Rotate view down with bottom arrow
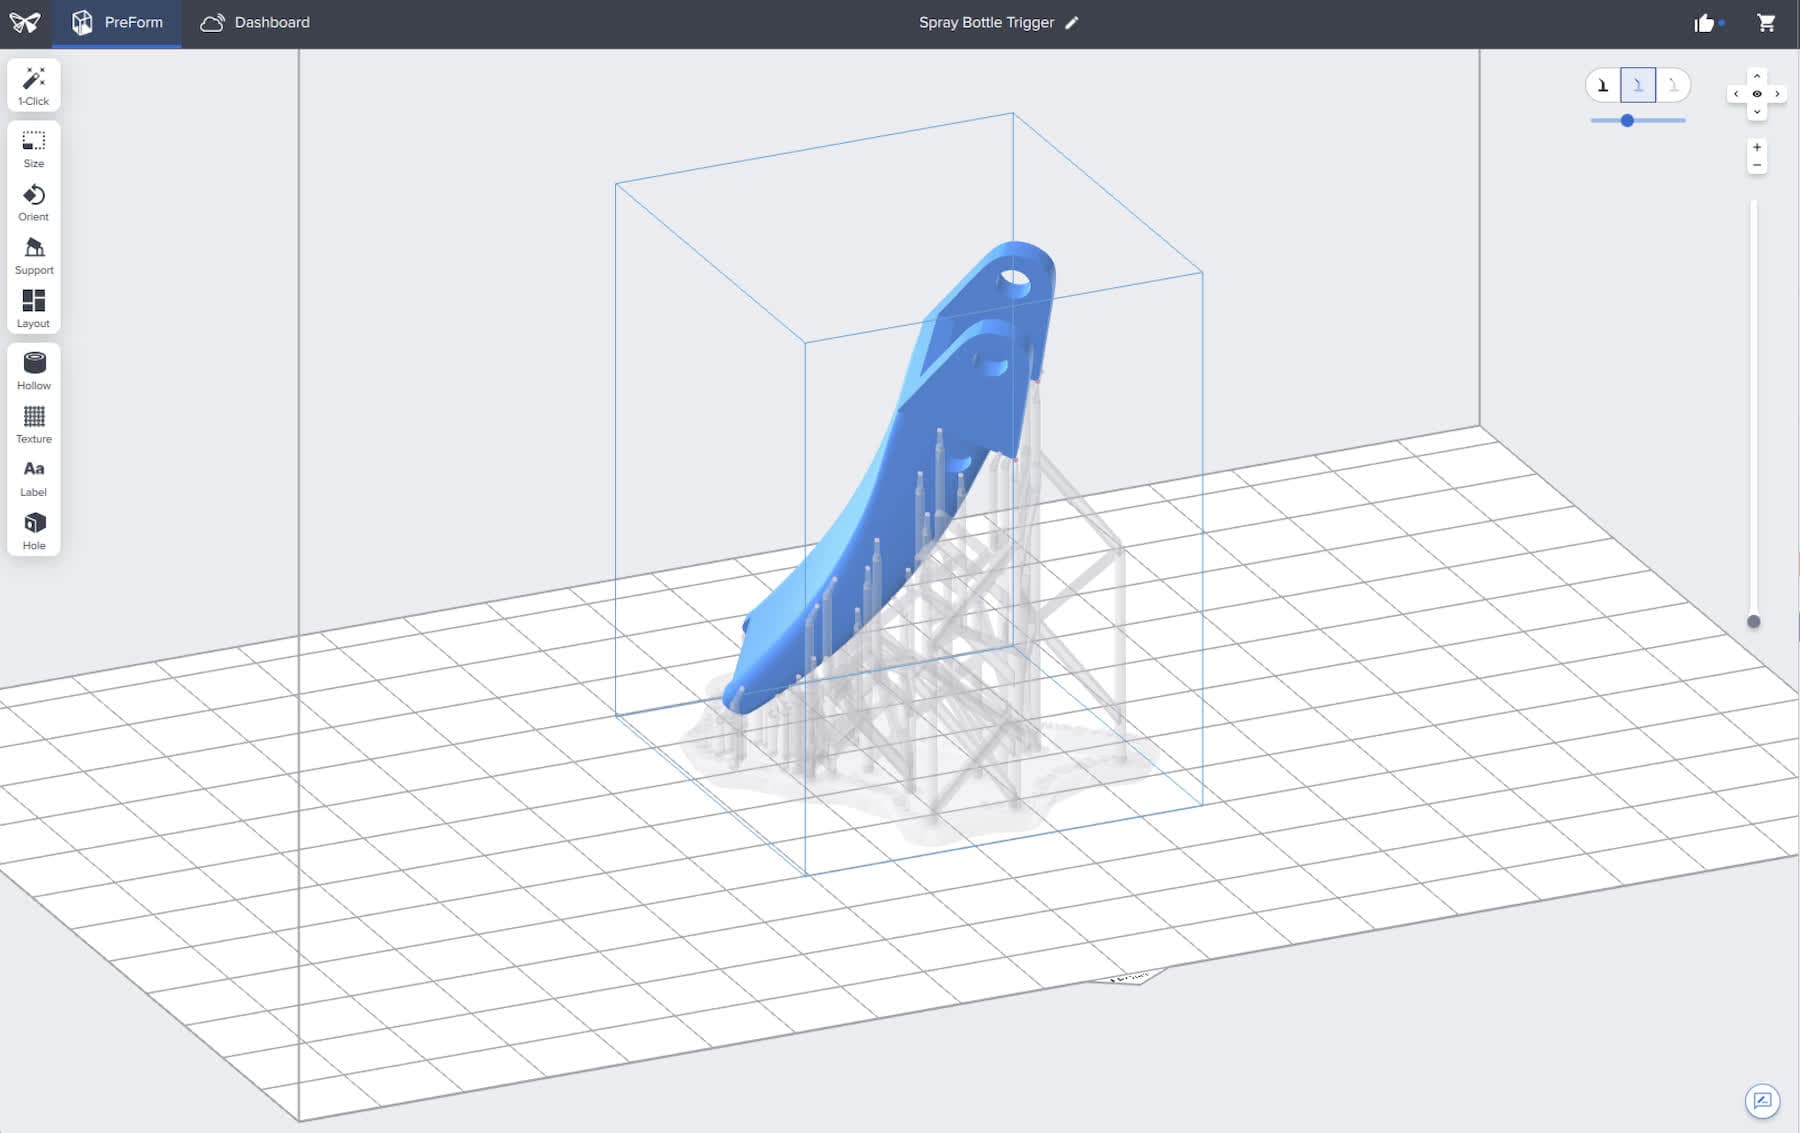Viewport: 1800px width, 1133px height. click(x=1757, y=112)
